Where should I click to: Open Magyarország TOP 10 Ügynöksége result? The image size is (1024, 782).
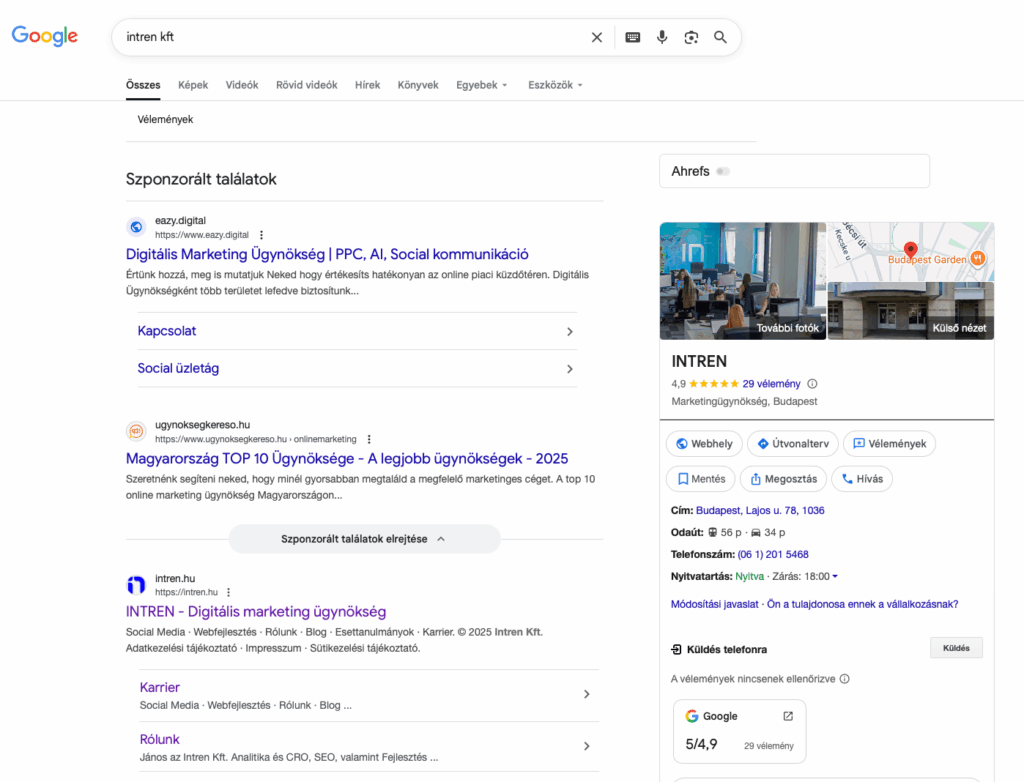(347, 459)
